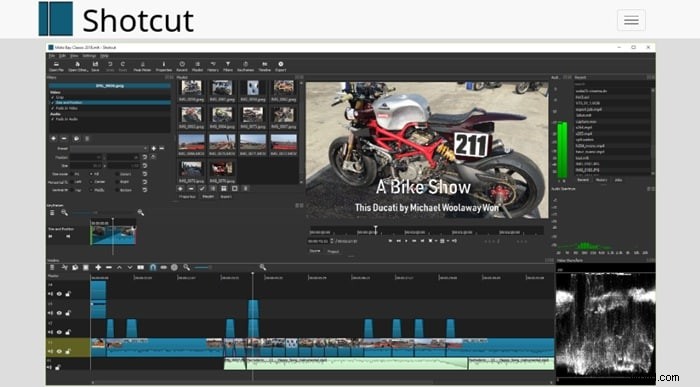This screenshot has height=387, width=700.
Task: Click the Lift up-arrow timeline icon
Action: coord(119,267)
